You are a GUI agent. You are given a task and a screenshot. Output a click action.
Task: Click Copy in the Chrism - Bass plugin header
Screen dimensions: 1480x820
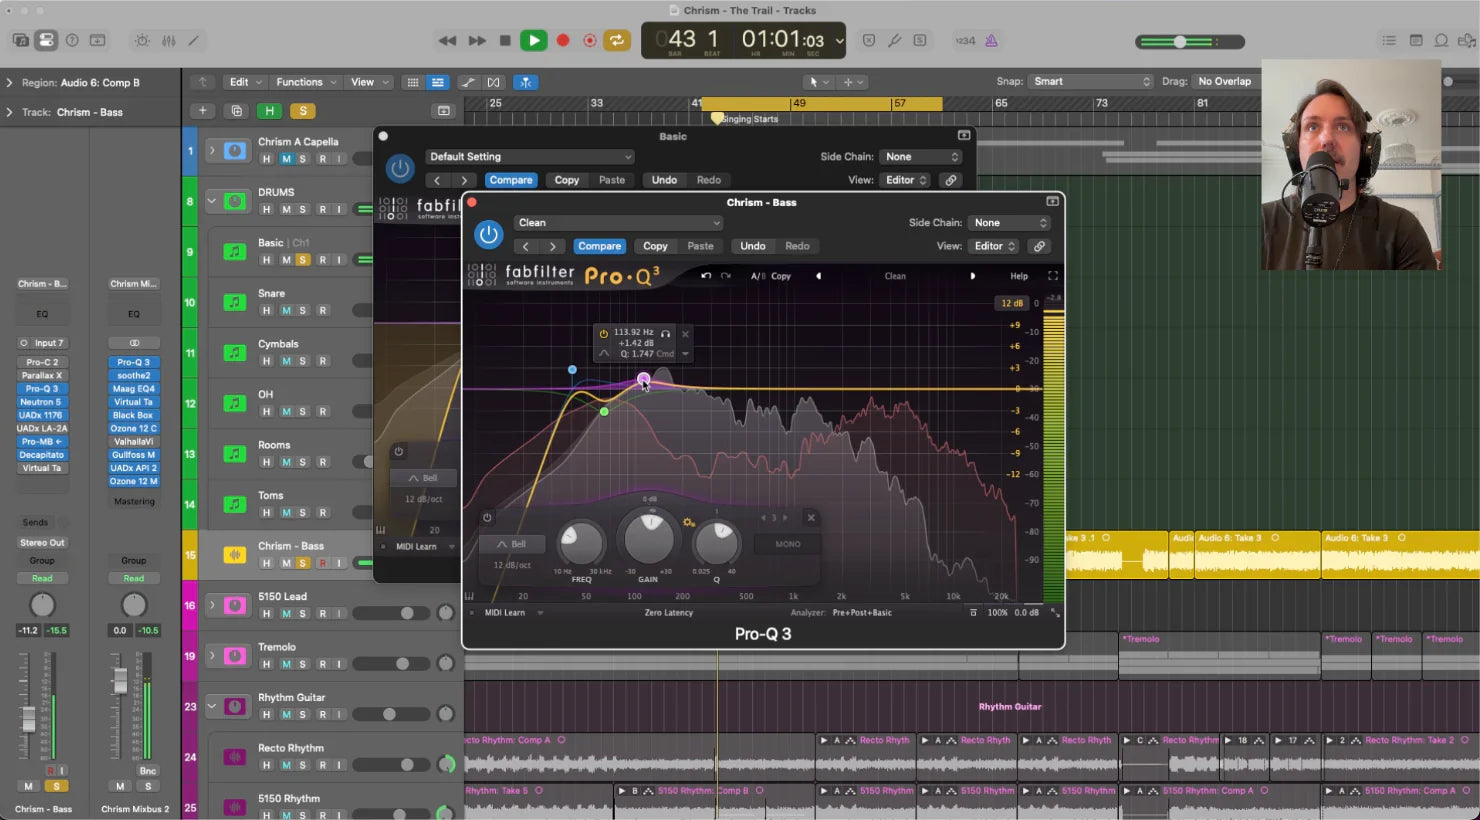tap(655, 246)
